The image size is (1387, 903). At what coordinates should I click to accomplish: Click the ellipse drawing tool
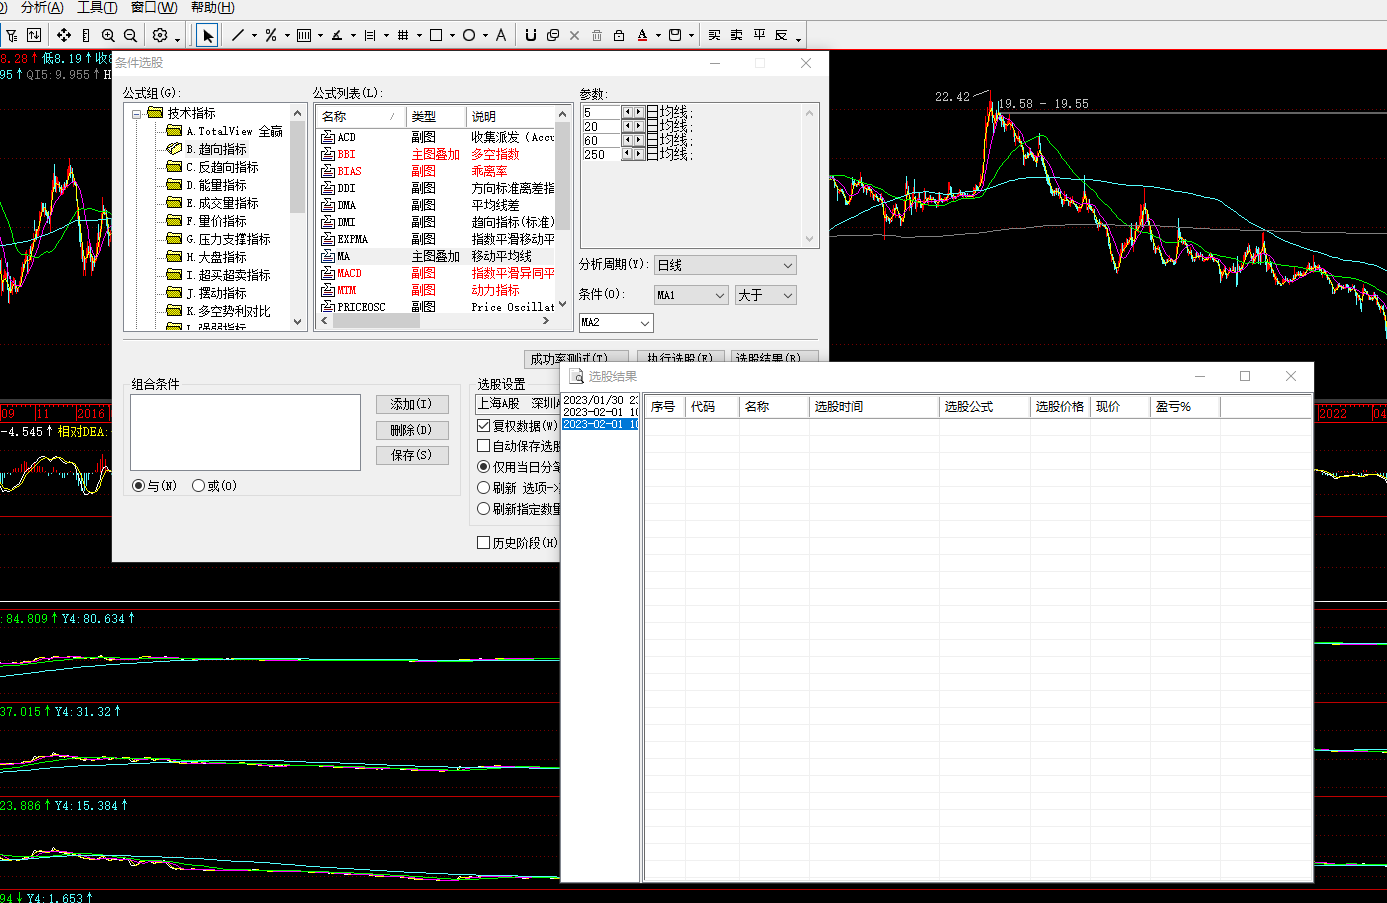pyautogui.click(x=468, y=35)
